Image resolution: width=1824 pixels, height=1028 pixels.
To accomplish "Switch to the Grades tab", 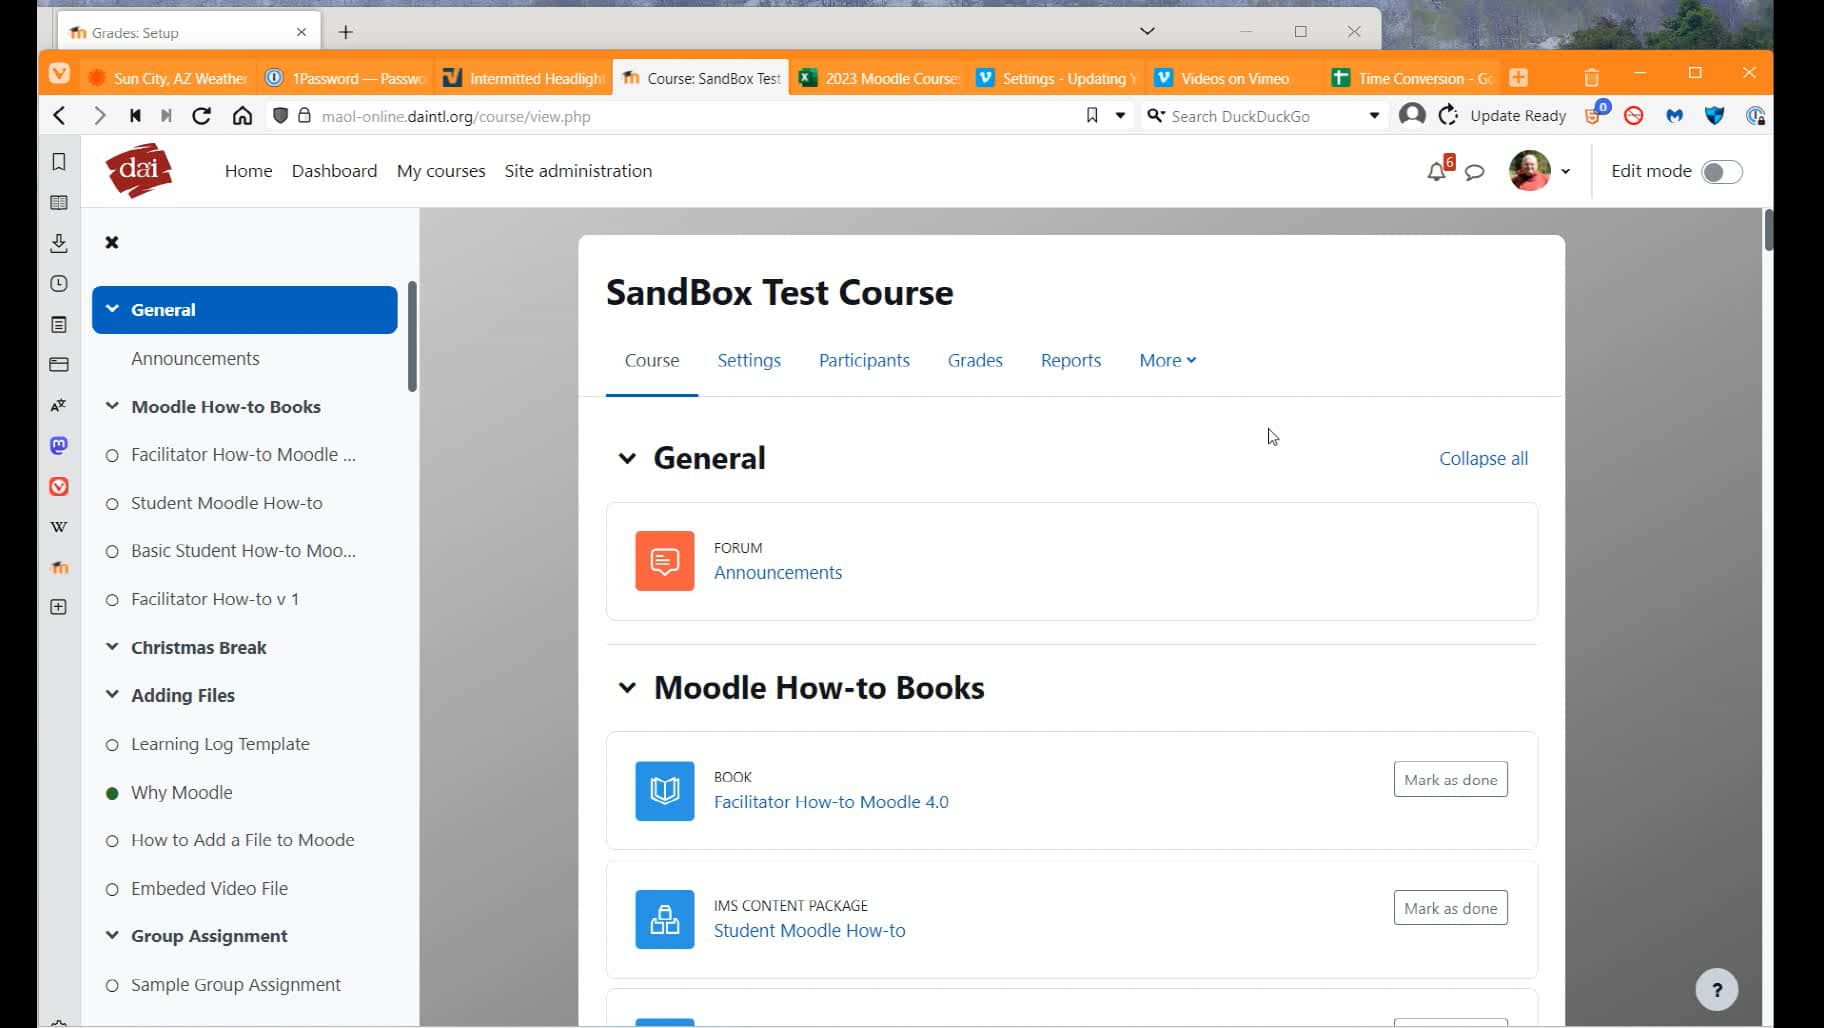I will coord(975,360).
